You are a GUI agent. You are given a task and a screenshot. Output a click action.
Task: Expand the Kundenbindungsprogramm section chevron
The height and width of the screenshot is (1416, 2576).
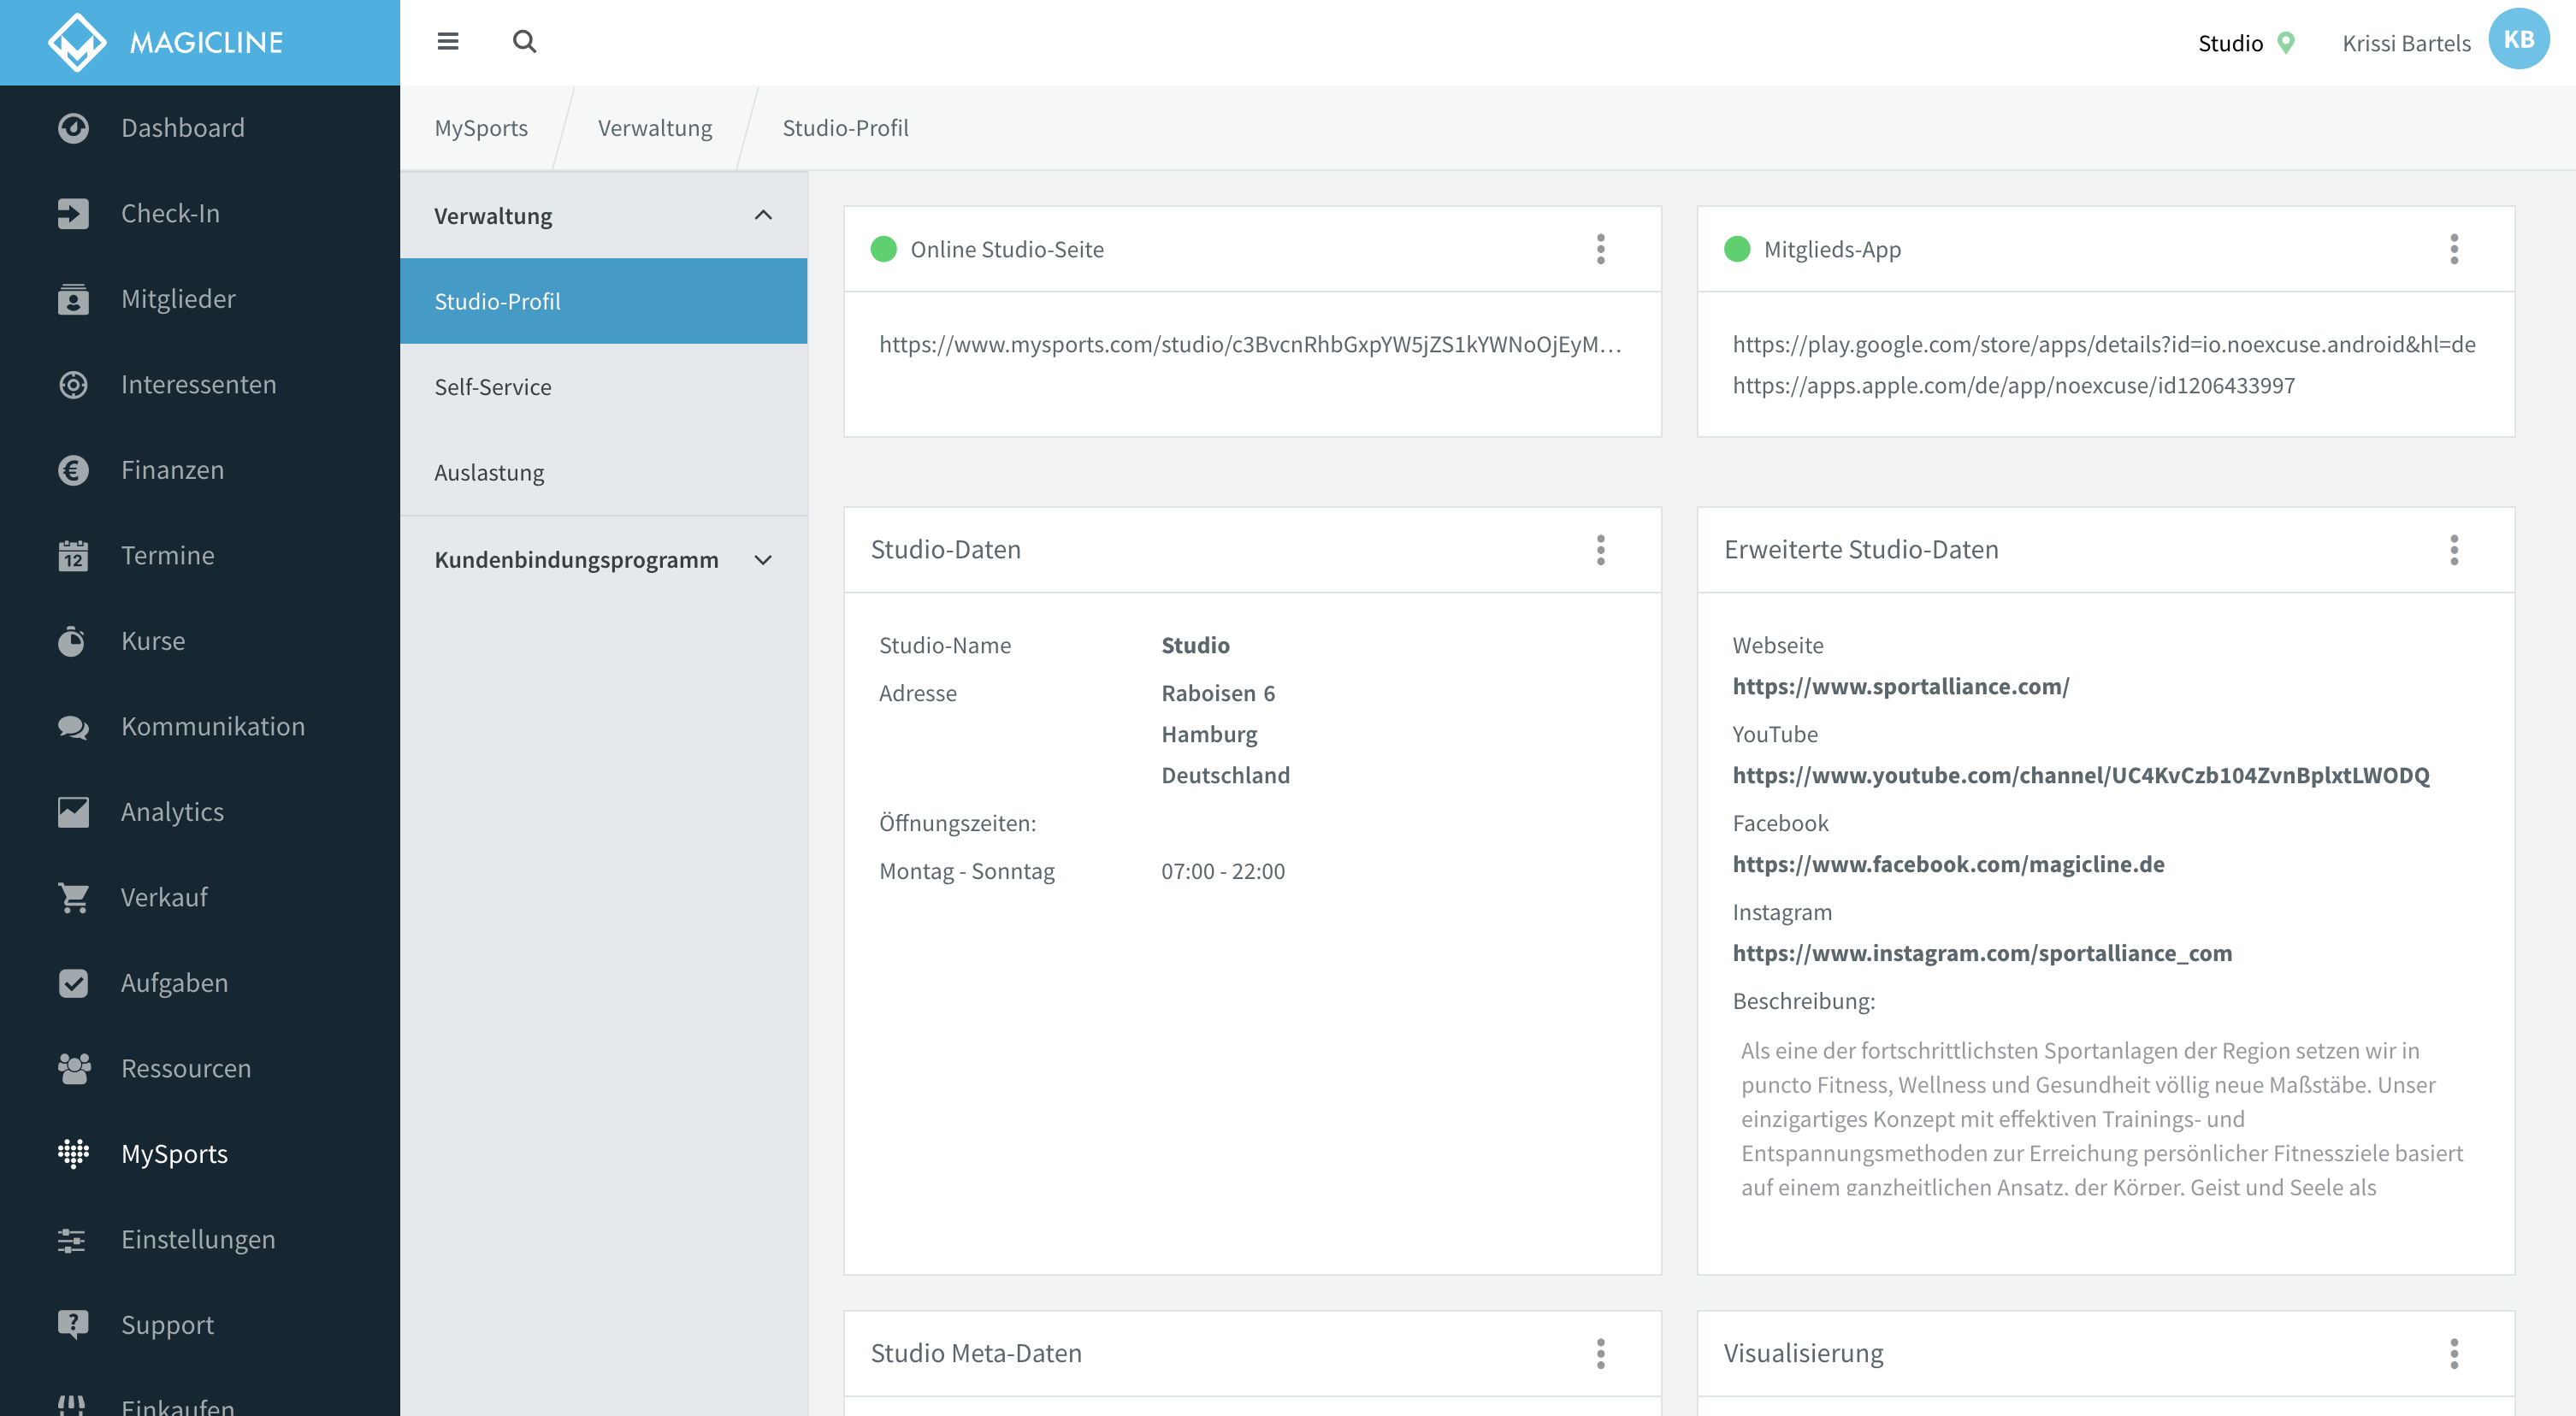click(x=763, y=560)
